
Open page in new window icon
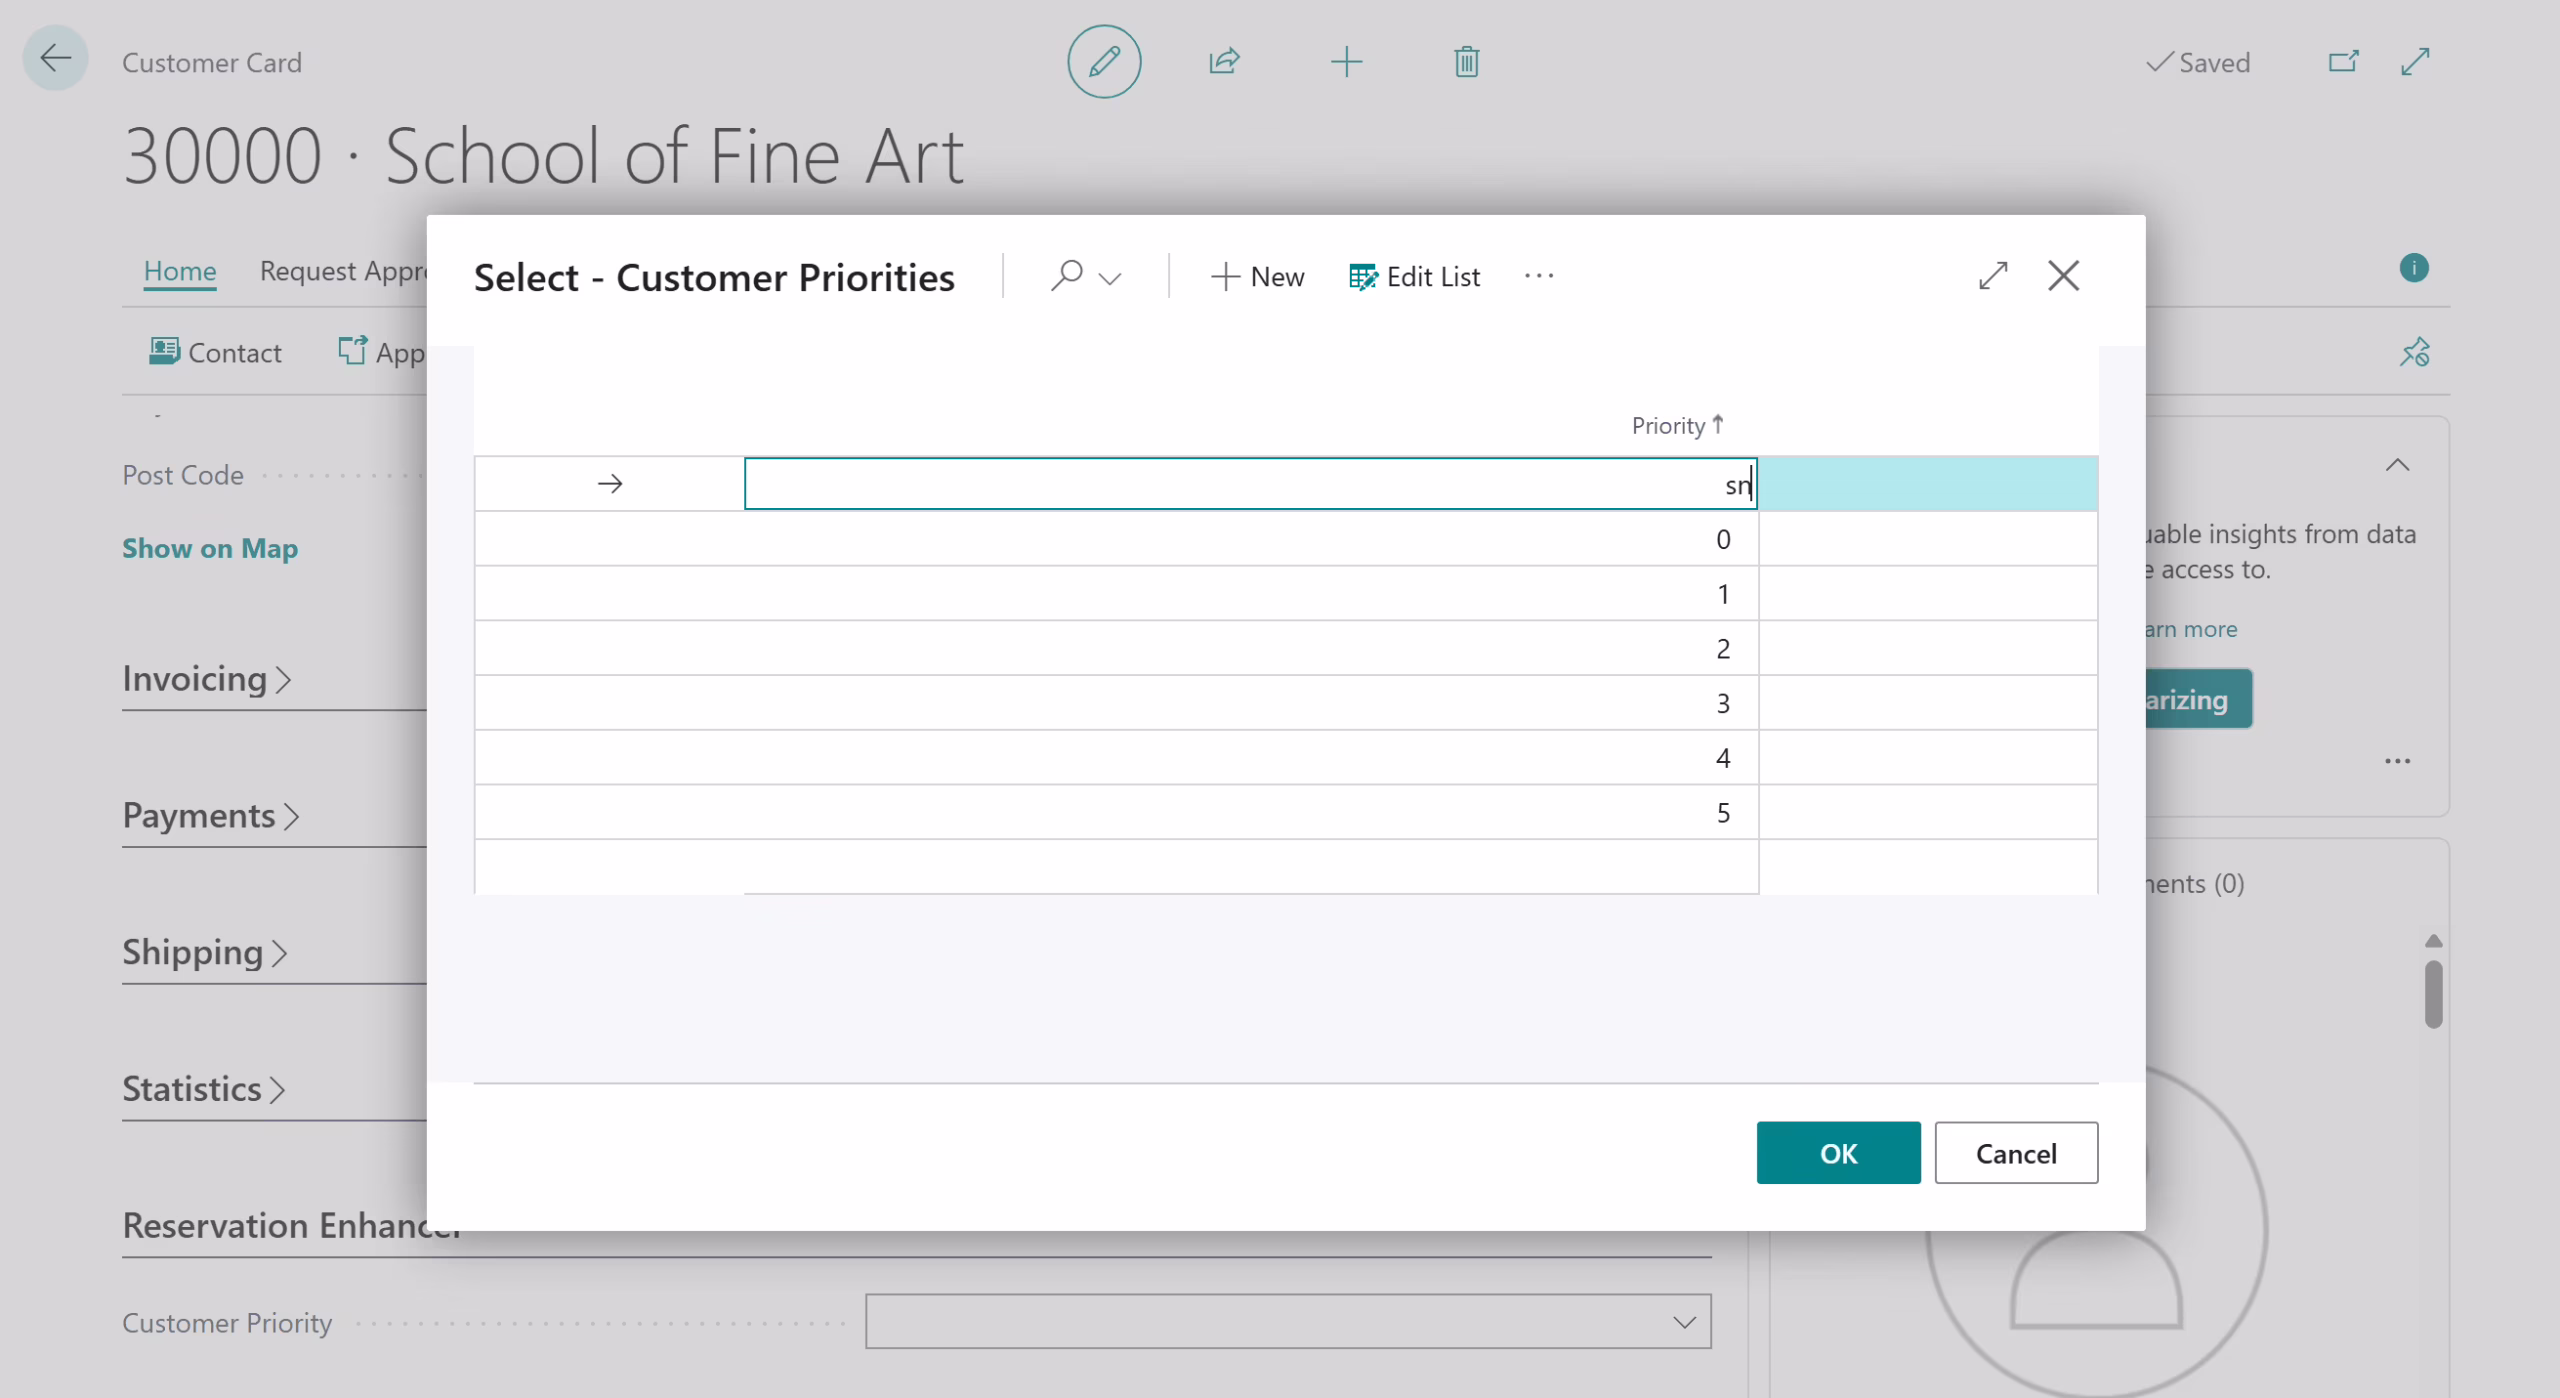point(2342,62)
